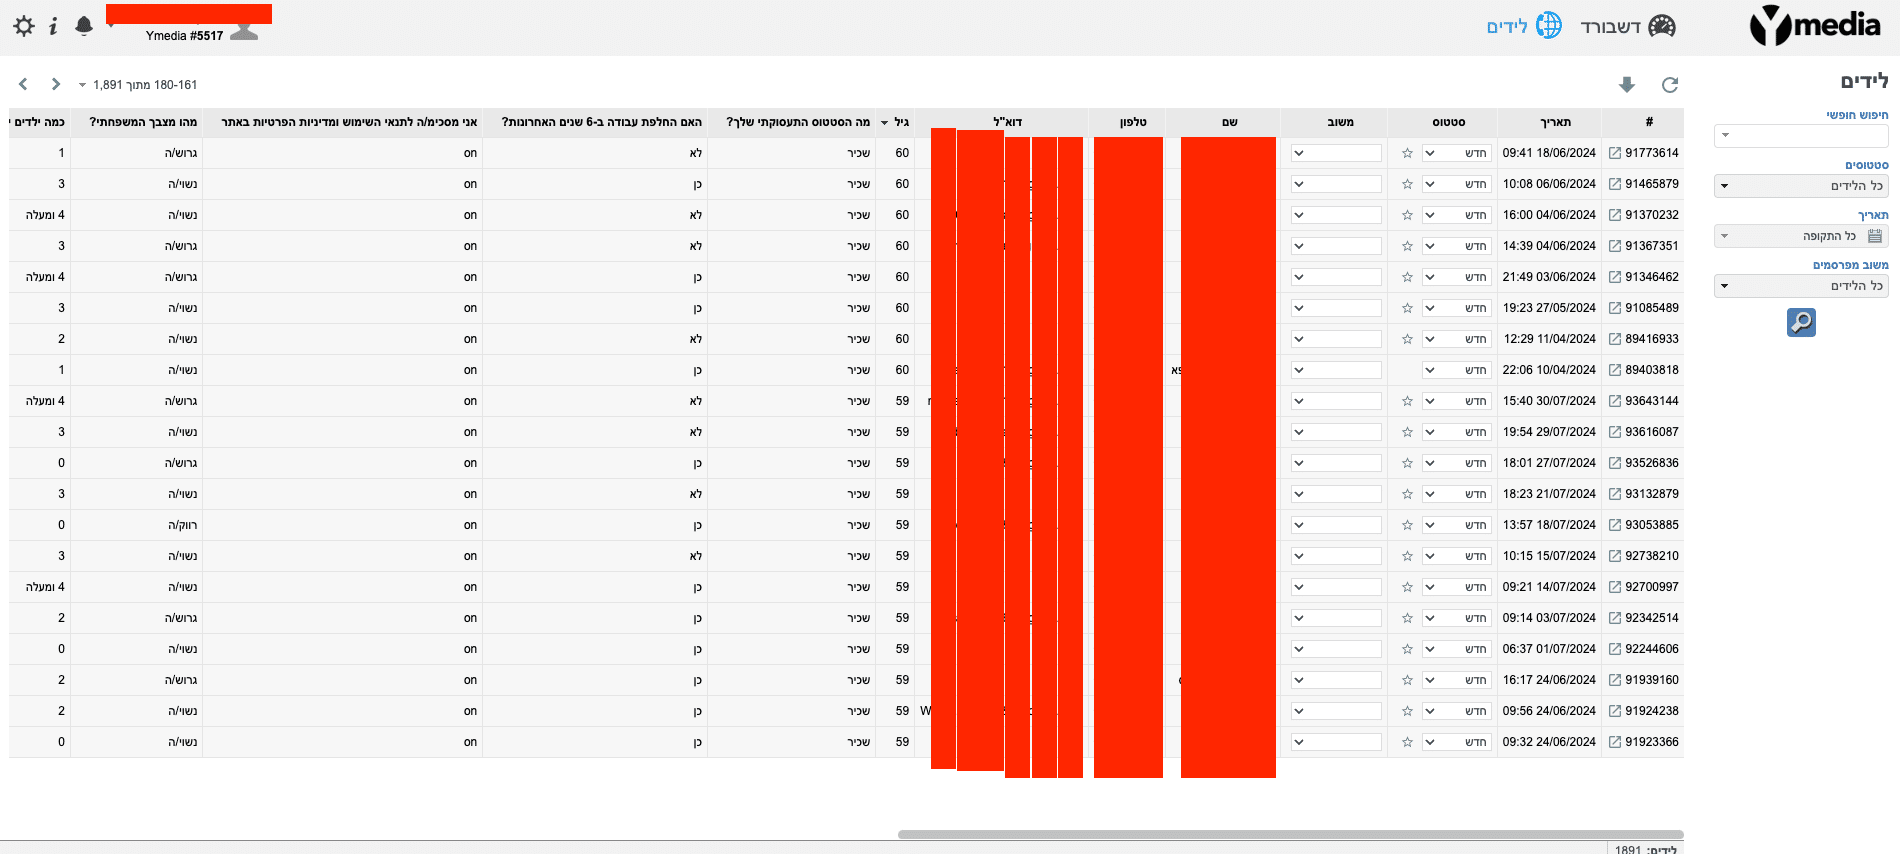Click date cell 13:57 18/07/2024
The width and height of the screenshot is (1900, 854).
point(1549,525)
